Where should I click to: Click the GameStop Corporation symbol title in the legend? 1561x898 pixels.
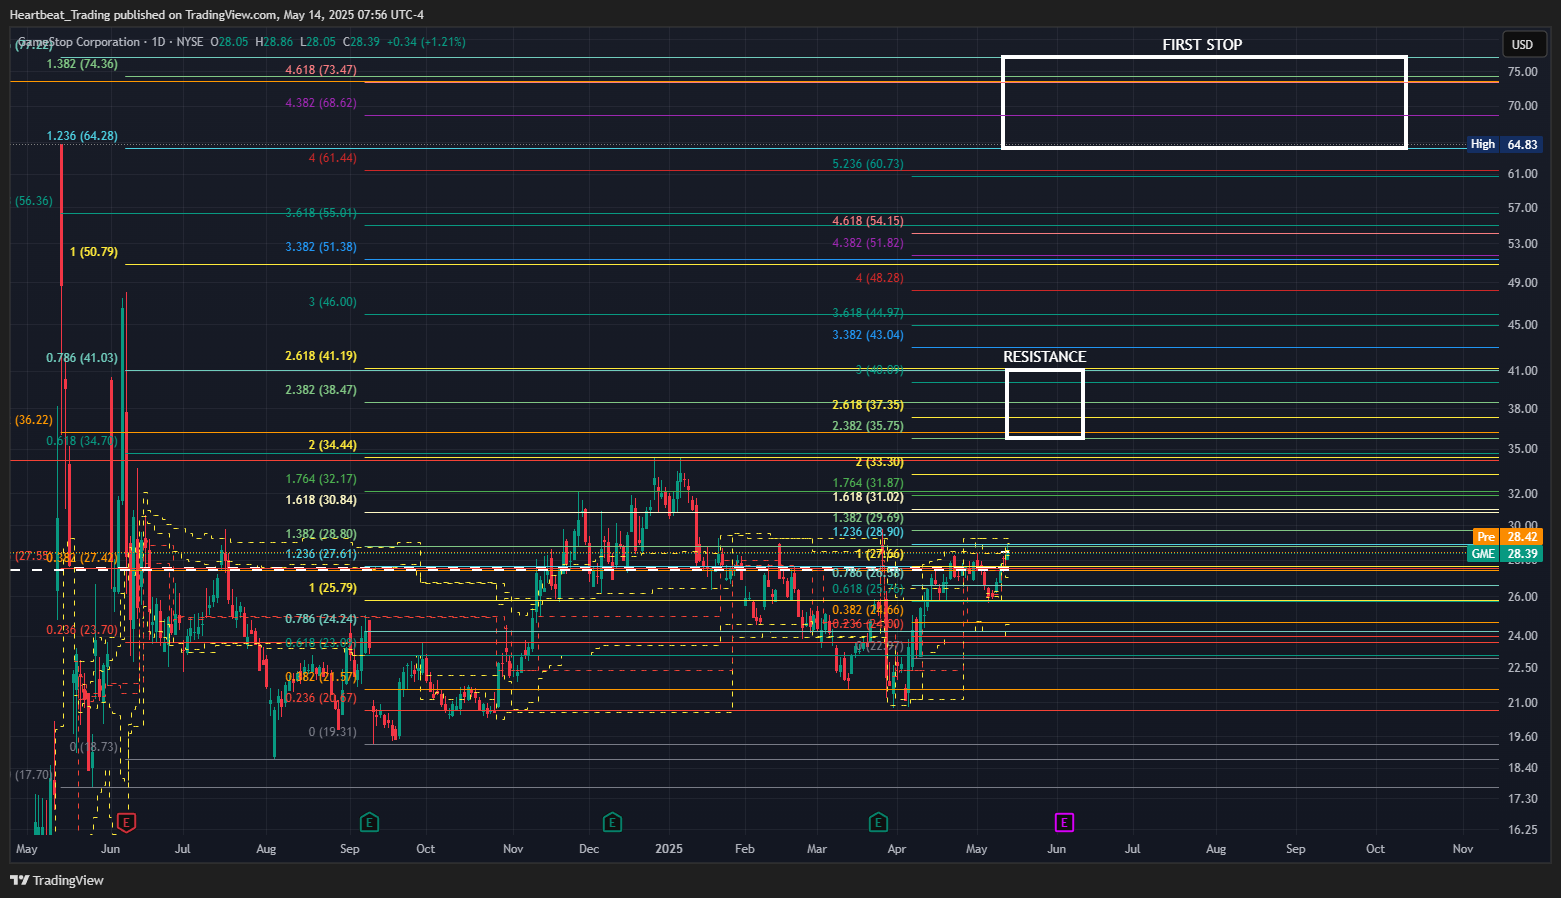point(79,42)
